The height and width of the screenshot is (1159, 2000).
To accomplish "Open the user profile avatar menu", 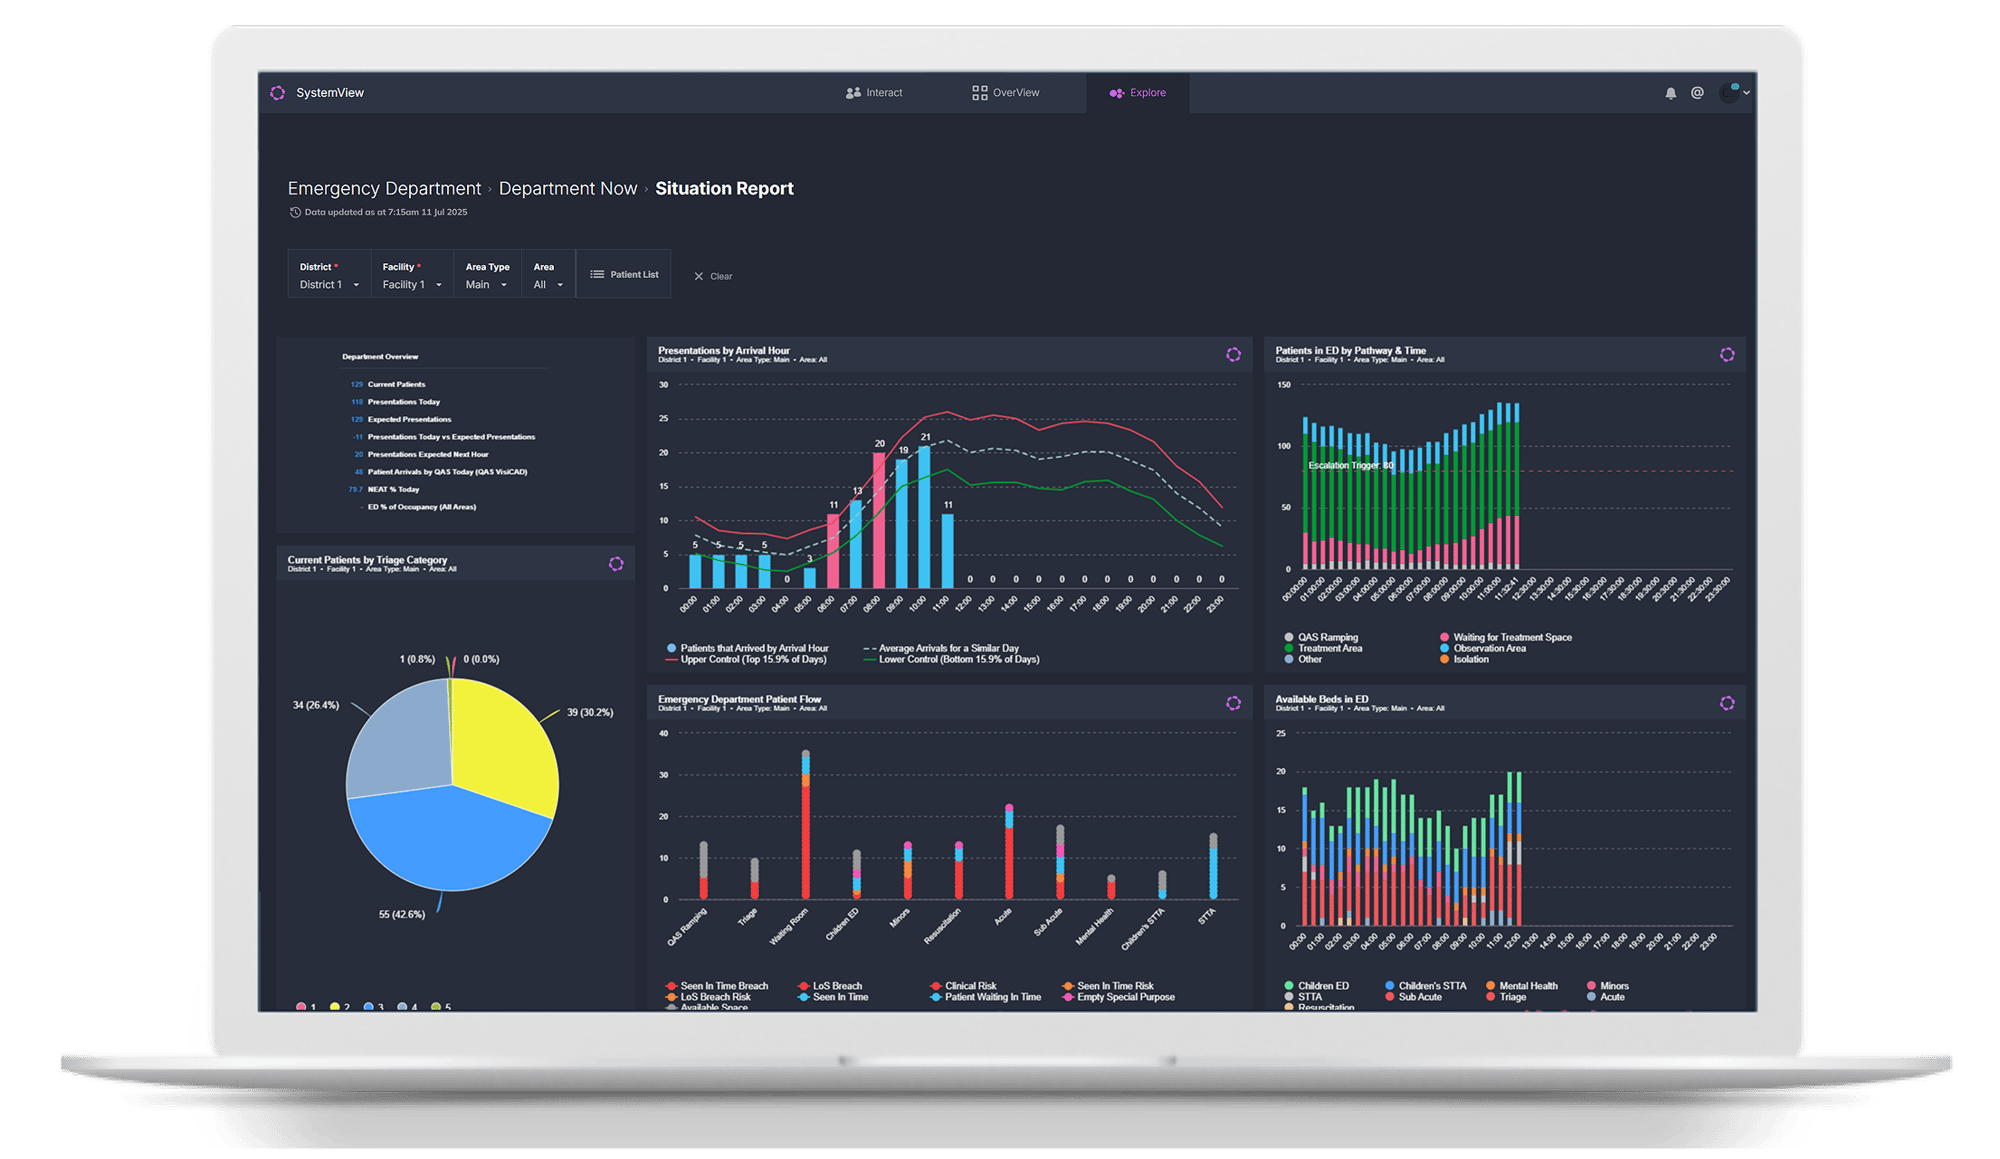I will click(1731, 93).
